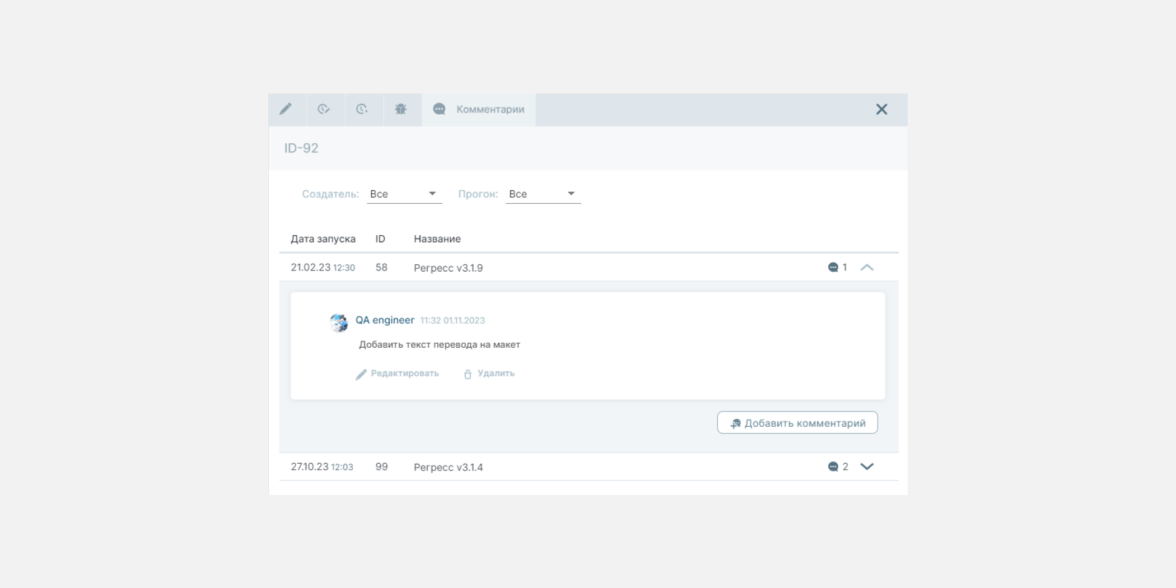Expand the Регресс v3.1.4 row

pyautogui.click(x=867, y=466)
